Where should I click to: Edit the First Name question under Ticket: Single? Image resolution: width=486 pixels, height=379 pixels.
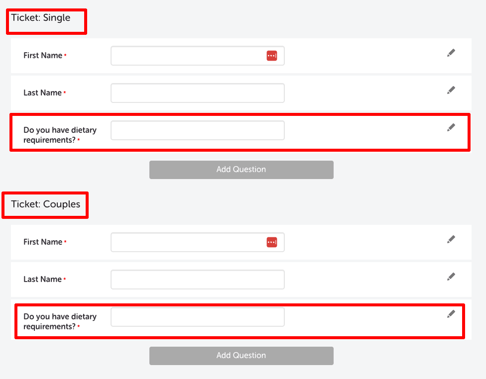pyautogui.click(x=451, y=53)
